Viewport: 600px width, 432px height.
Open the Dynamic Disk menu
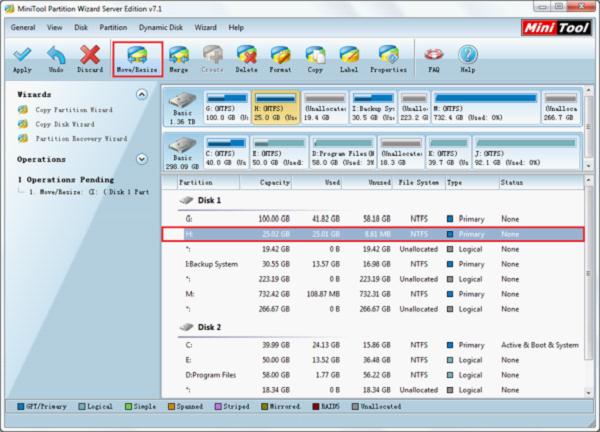tap(161, 28)
